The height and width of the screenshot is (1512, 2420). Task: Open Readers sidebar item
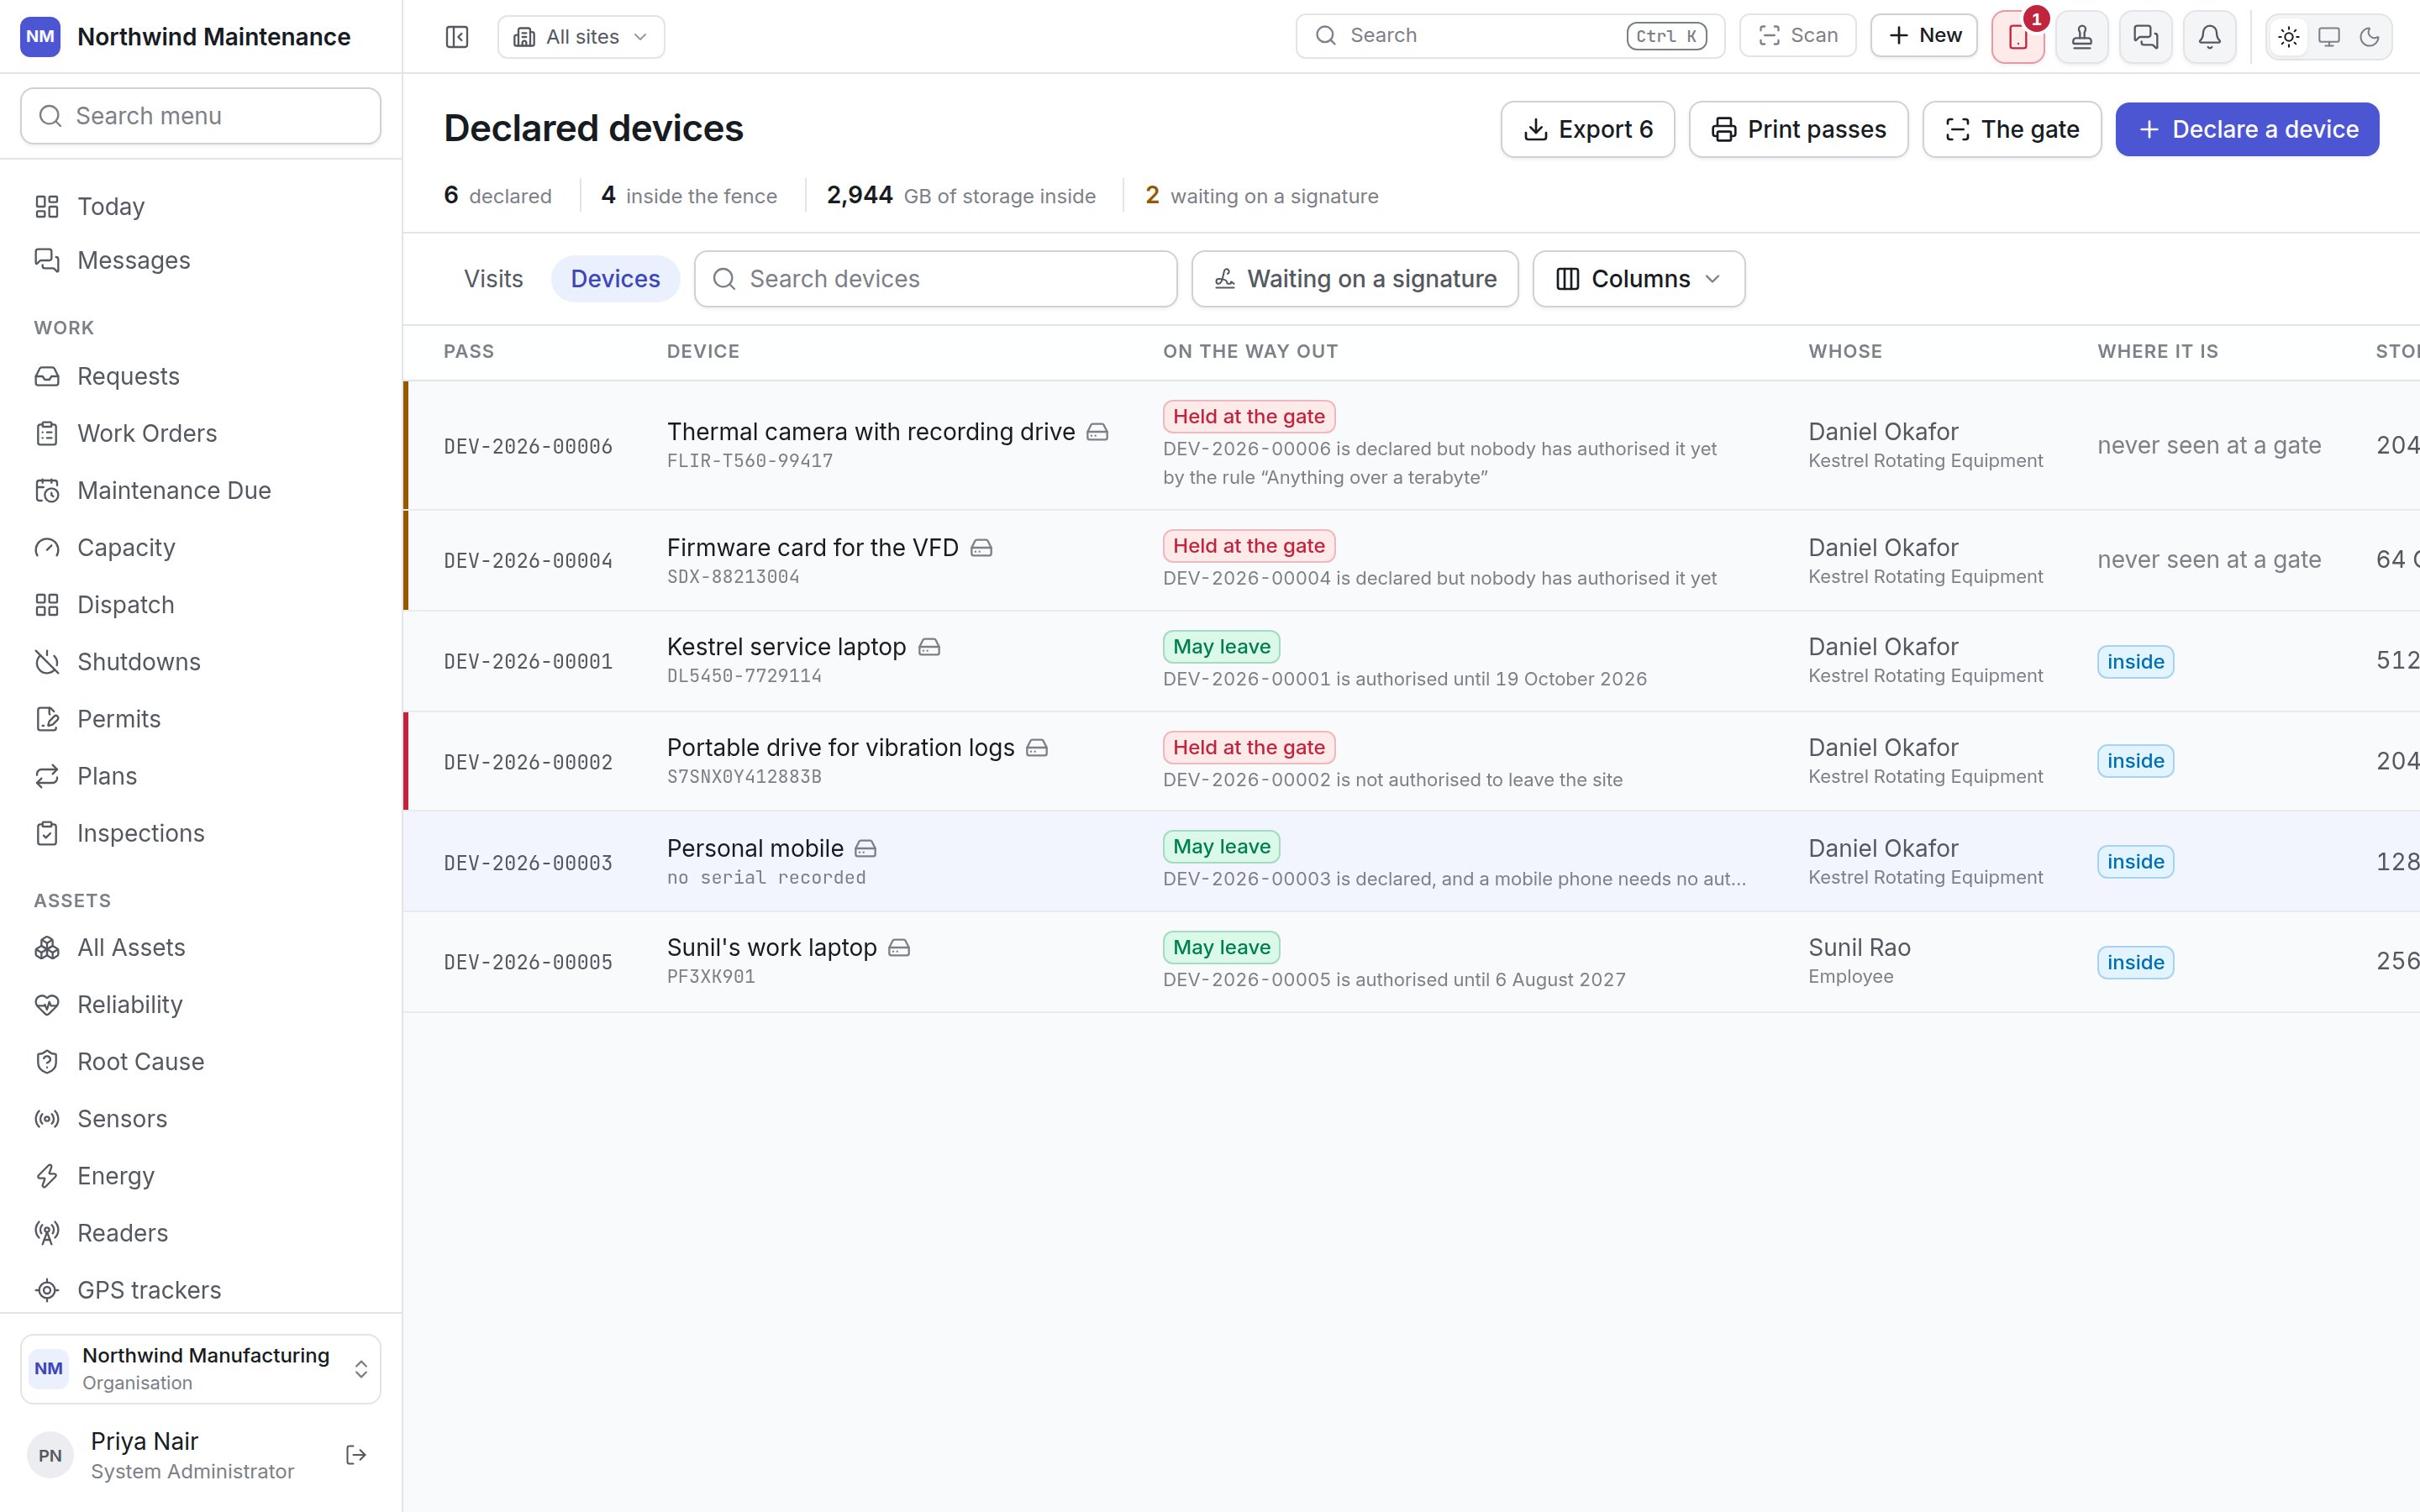pyautogui.click(x=201, y=1233)
